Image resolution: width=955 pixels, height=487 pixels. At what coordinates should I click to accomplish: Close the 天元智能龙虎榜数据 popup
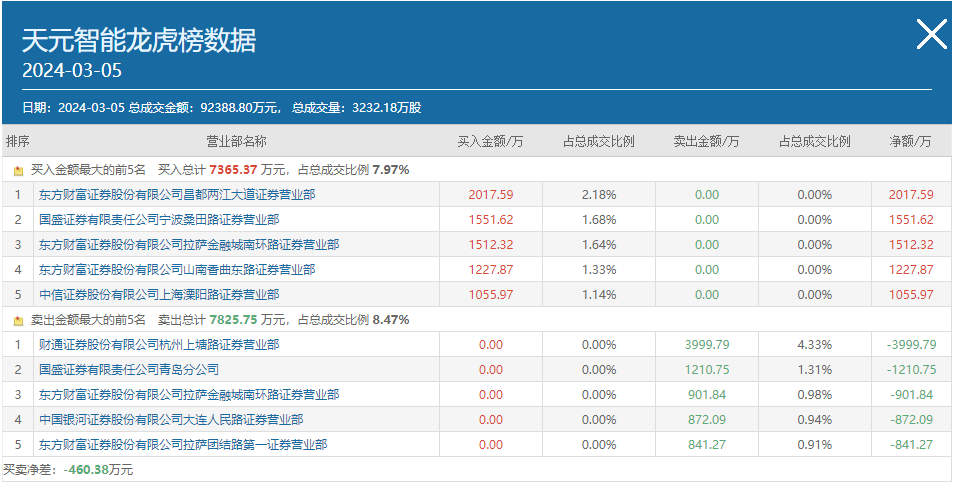coord(932,34)
